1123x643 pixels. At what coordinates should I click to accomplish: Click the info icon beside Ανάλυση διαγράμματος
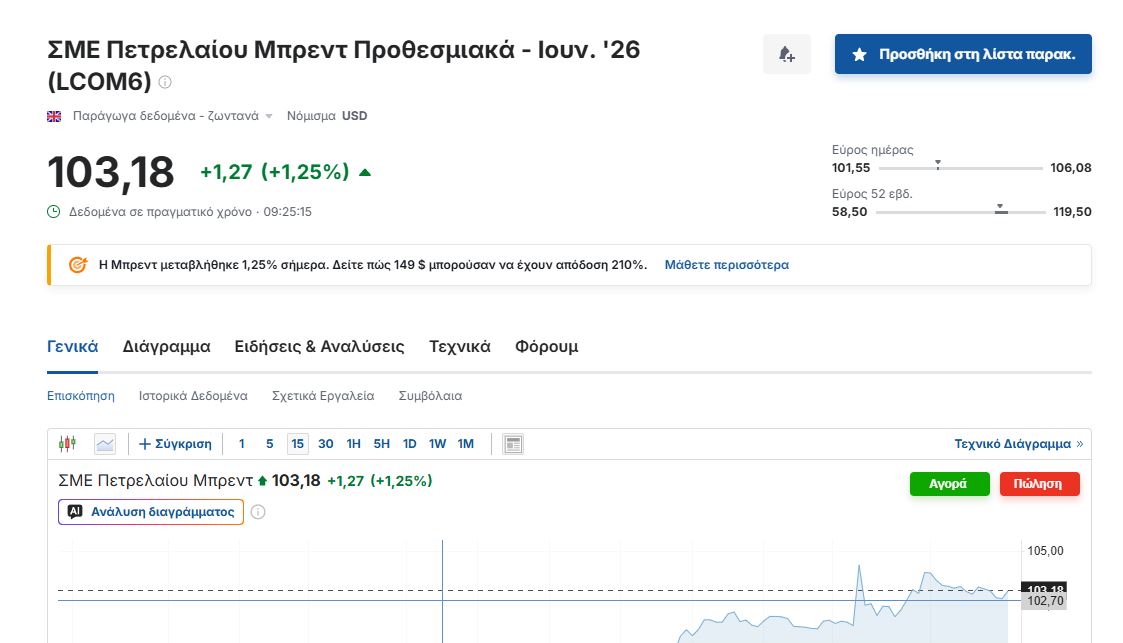258,512
